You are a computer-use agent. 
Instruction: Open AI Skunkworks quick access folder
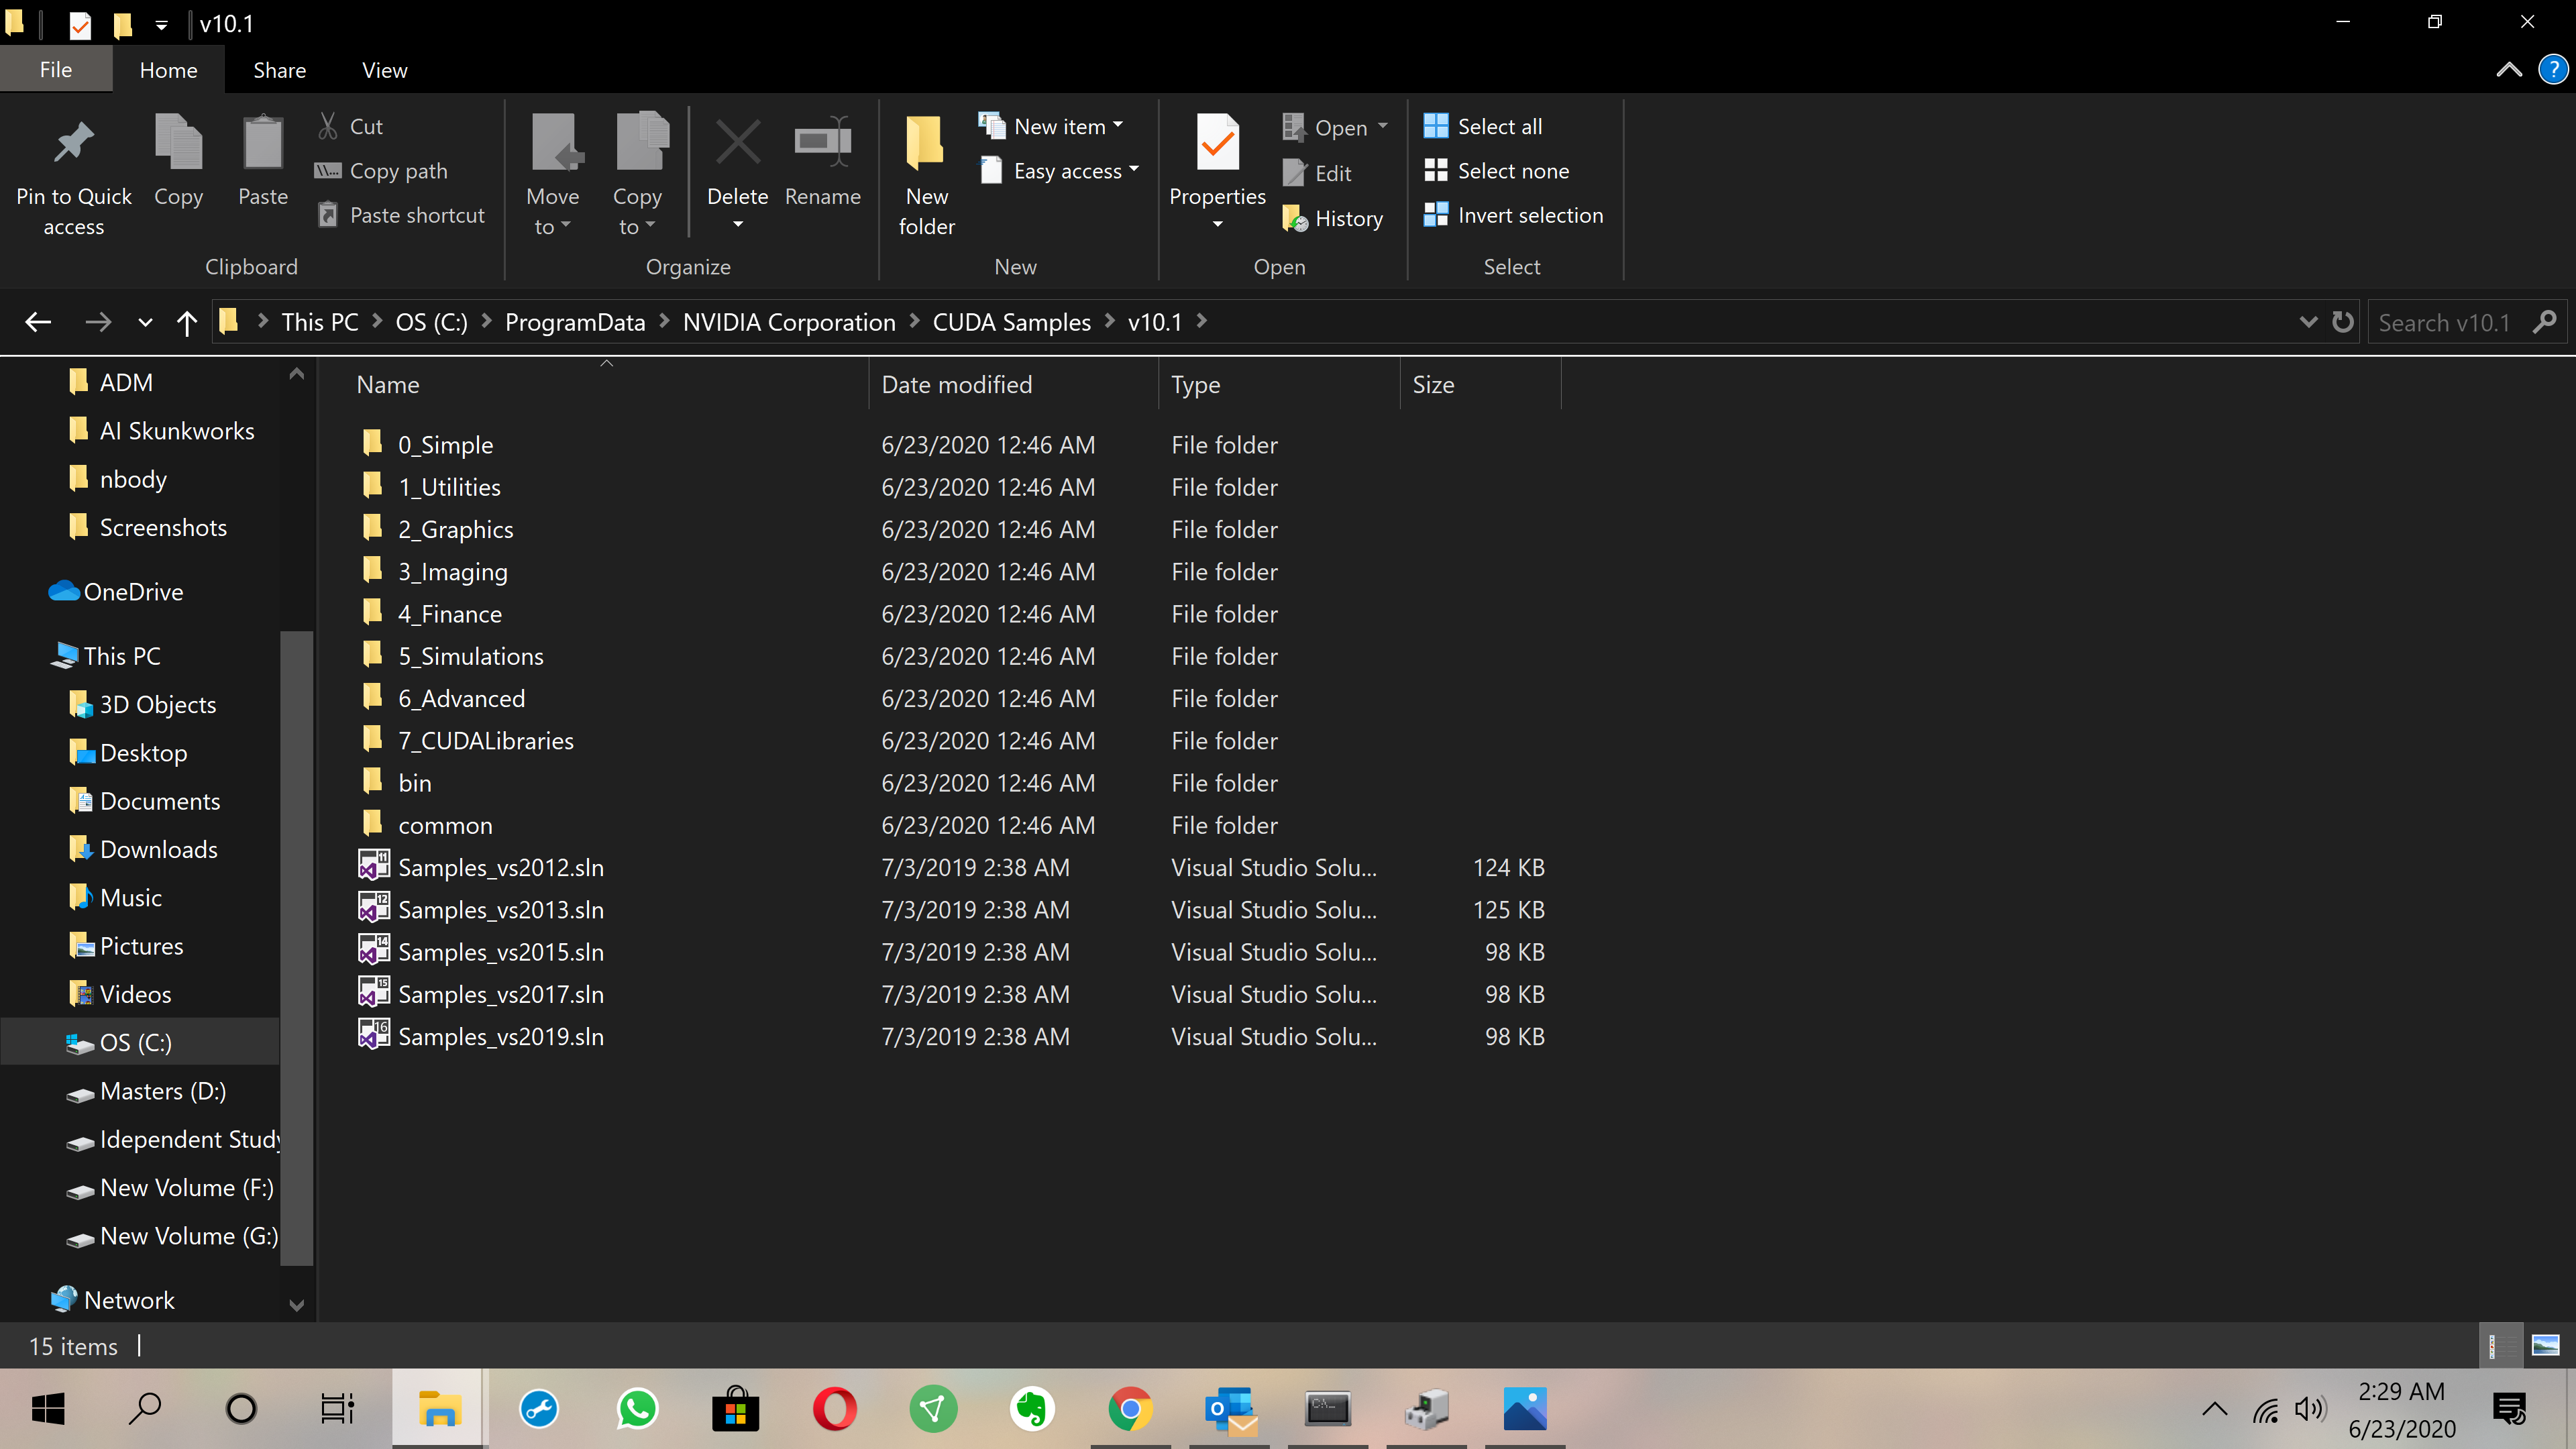(x=176, y=431)
